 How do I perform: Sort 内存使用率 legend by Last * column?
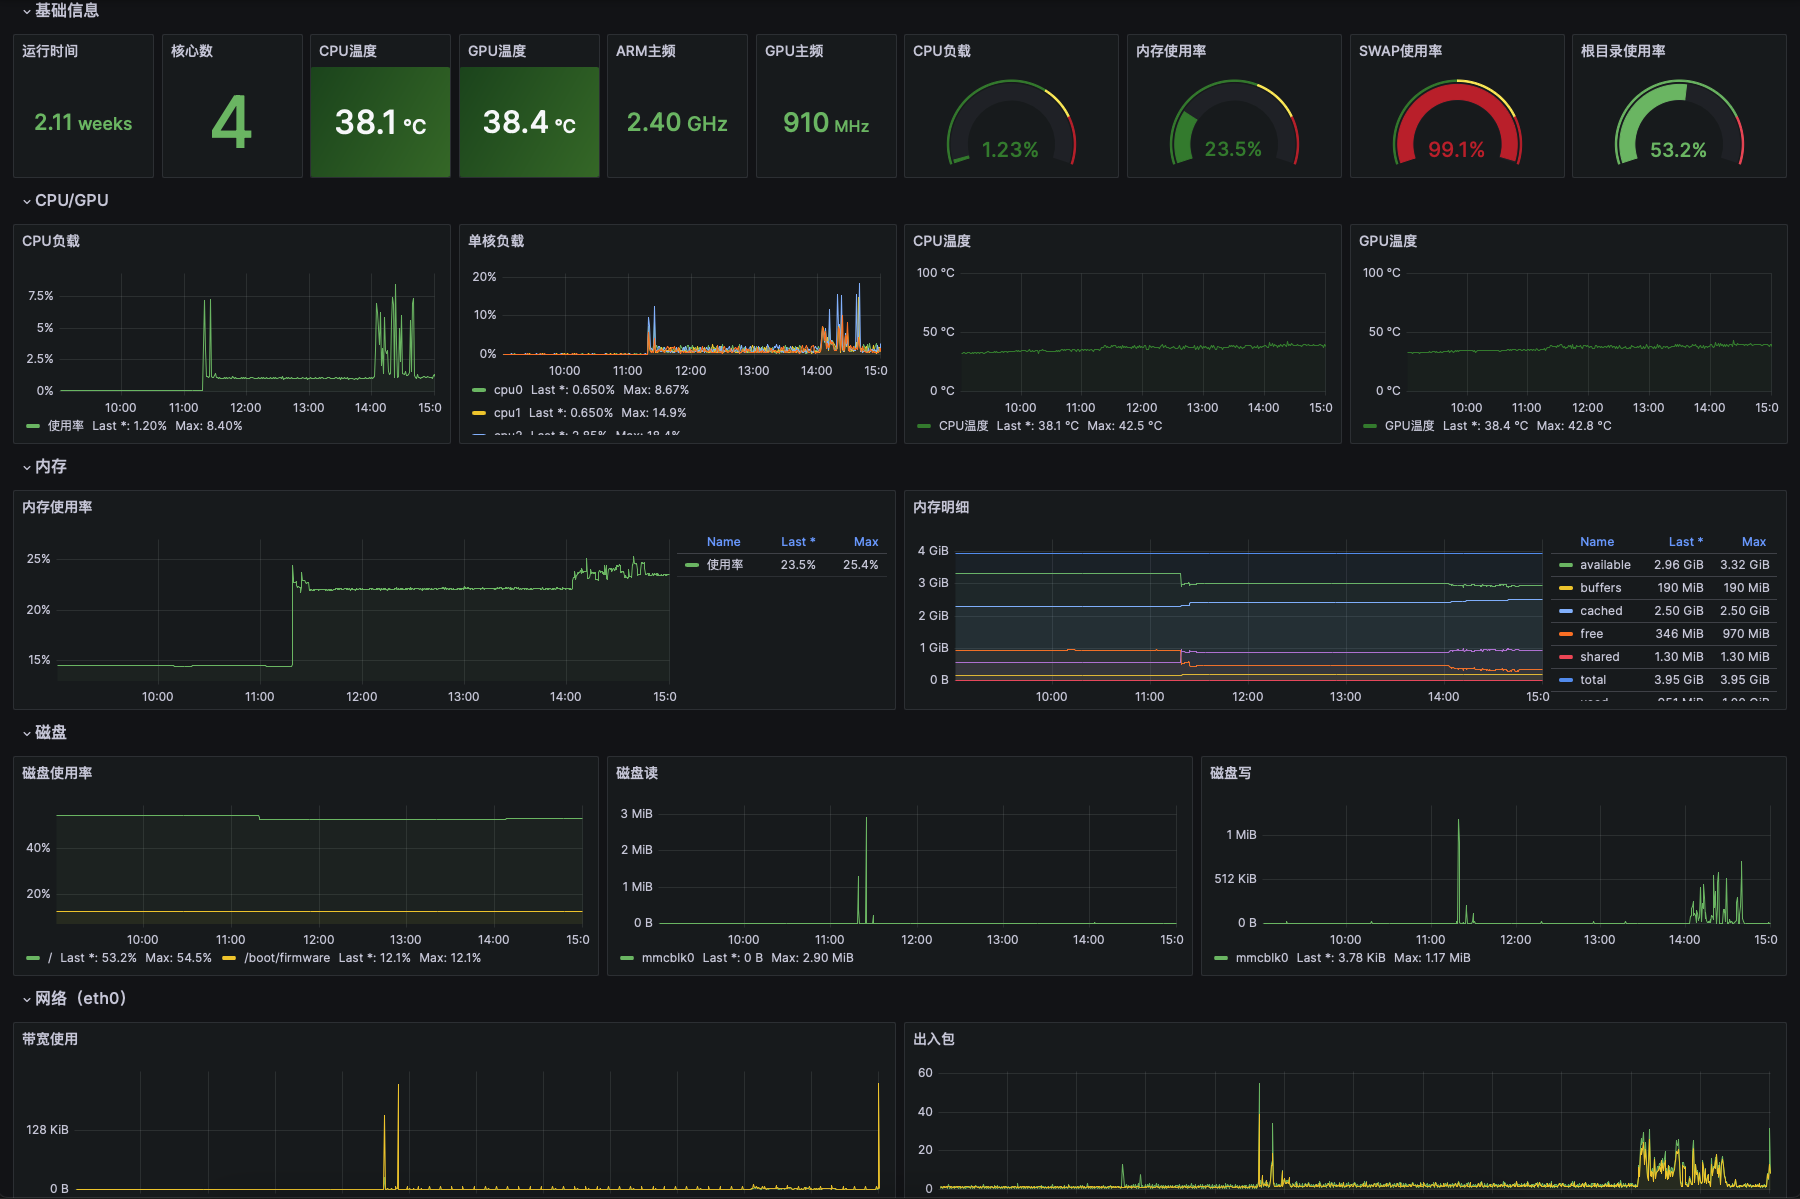point(798,542)
